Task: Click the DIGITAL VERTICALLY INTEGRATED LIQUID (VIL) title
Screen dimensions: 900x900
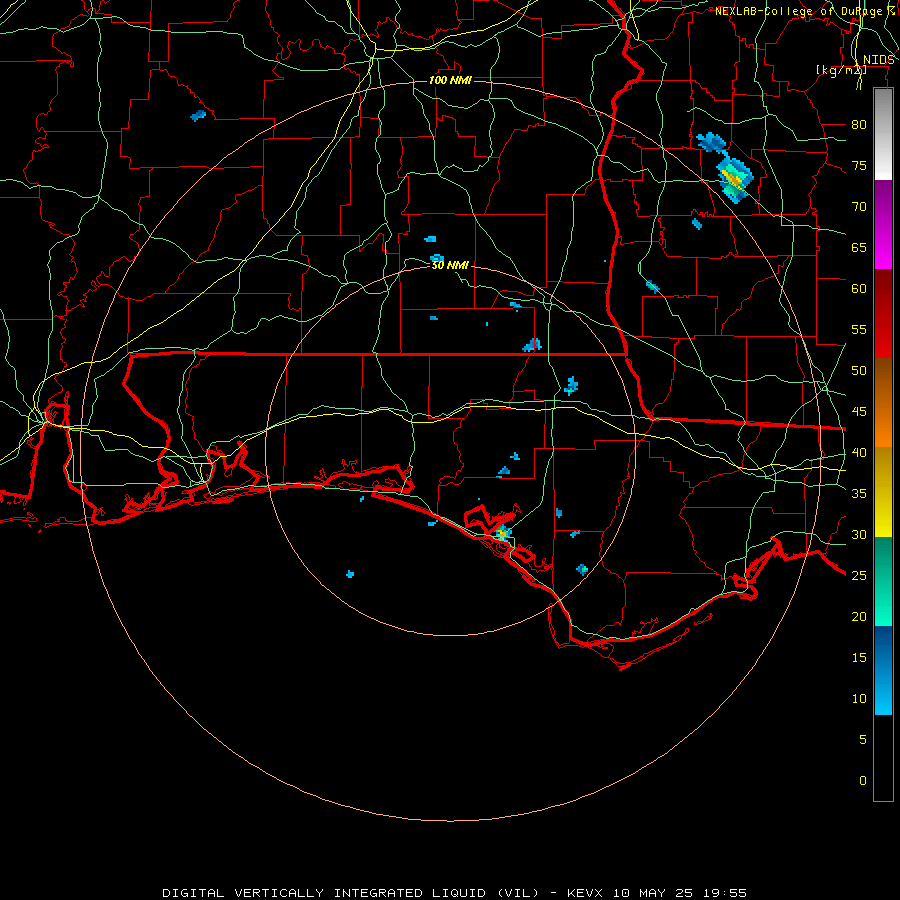Action: [x=350, y=893]
